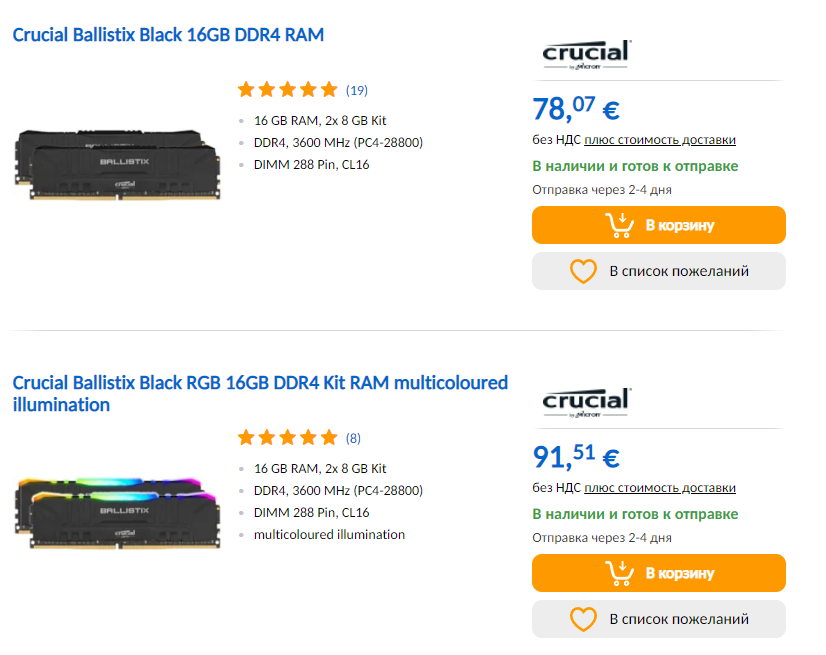826x655 pixels.
Task: Open the (19) reviews count link
Action: 357,91
